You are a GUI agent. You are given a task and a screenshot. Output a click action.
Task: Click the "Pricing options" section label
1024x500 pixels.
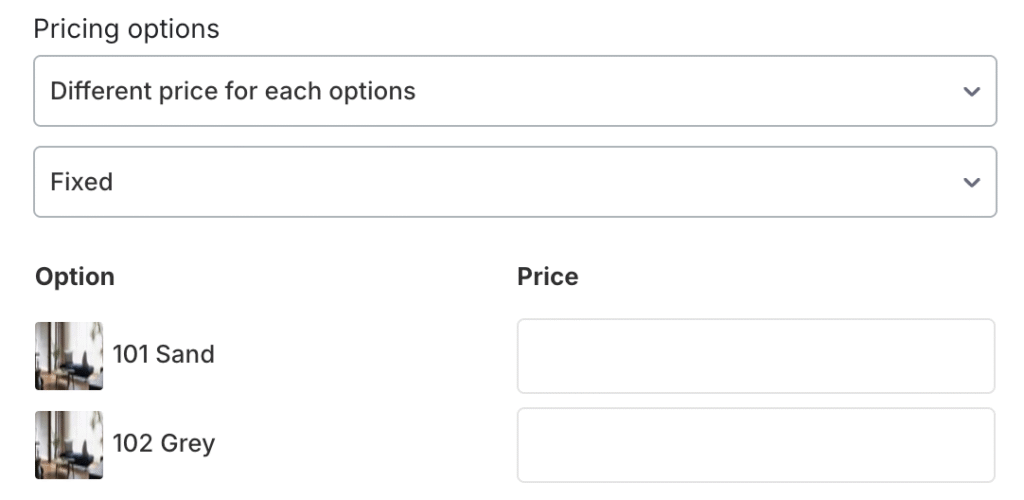tap(126, 29)
